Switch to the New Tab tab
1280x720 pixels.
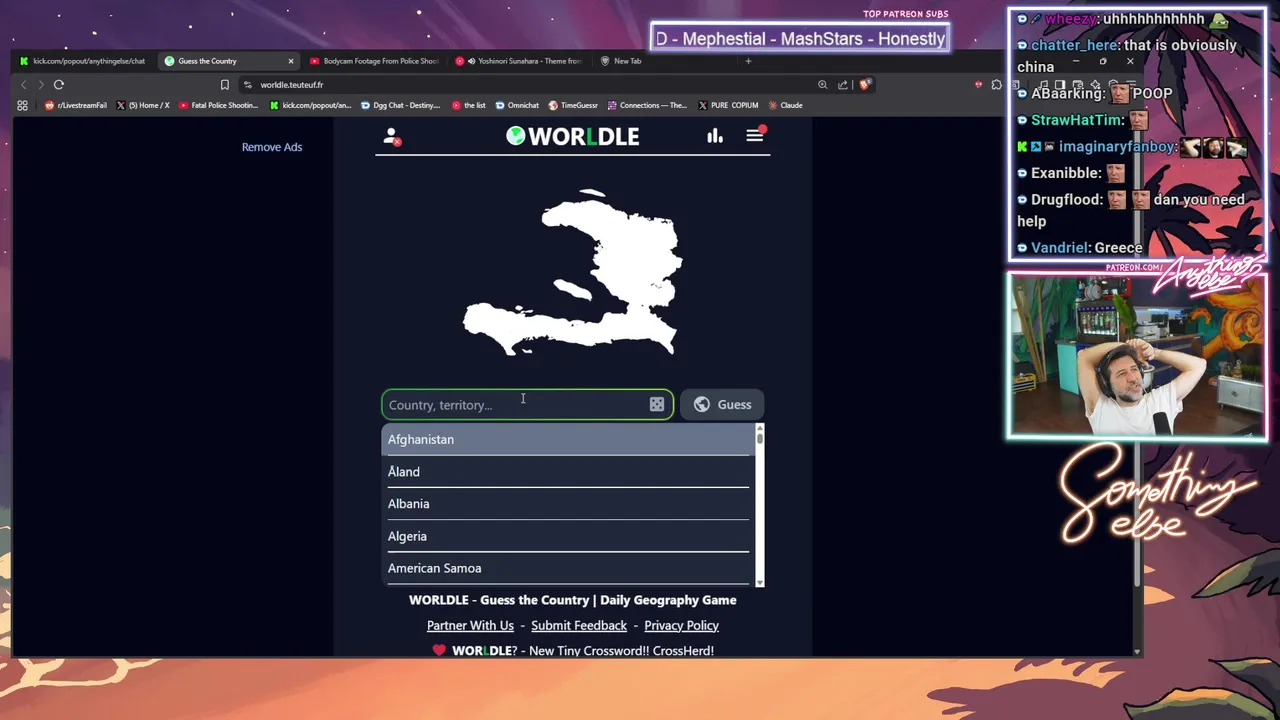click(621, 61)
